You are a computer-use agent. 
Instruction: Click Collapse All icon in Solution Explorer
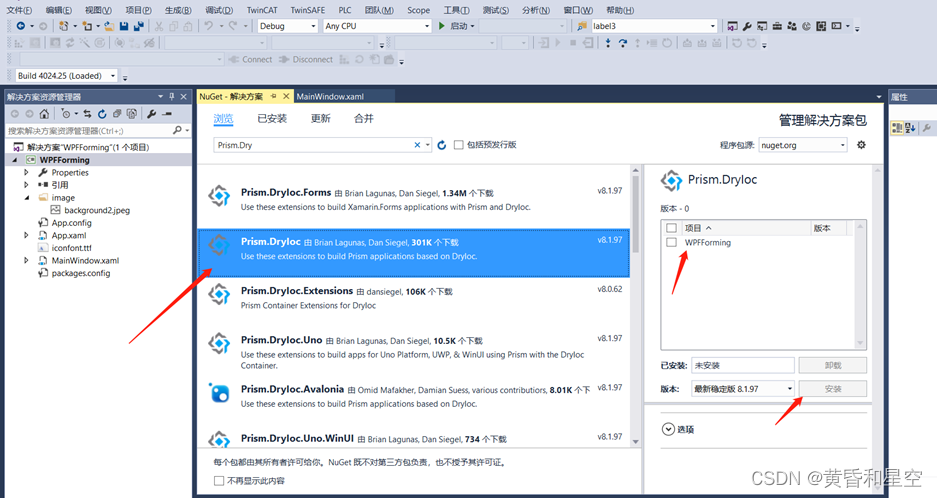(117, 114)
